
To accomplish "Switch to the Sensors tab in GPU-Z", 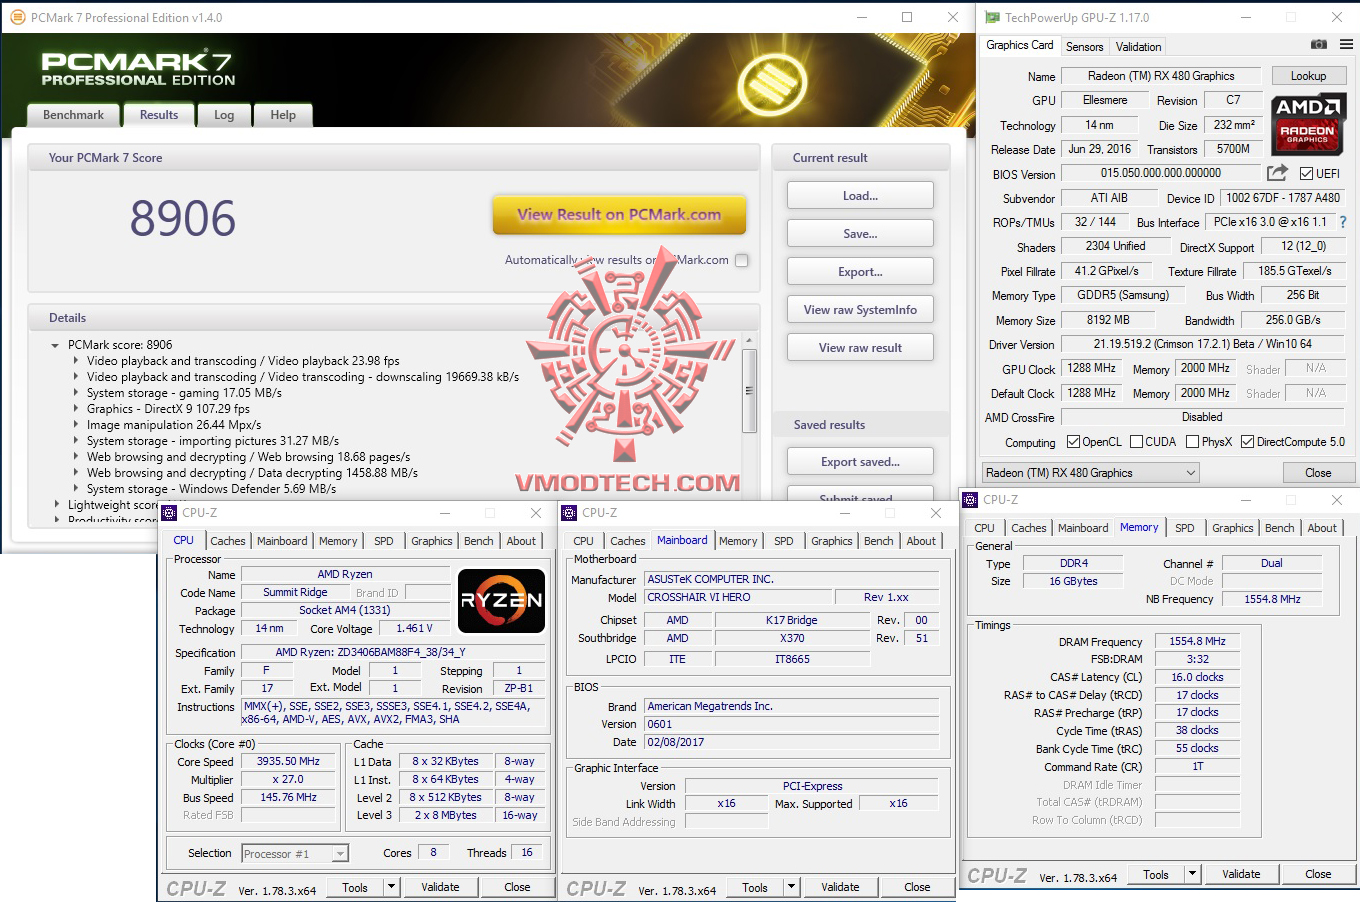I will click(1085, 46).
